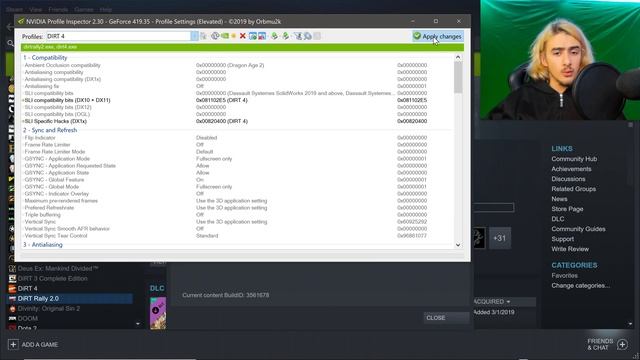The width and height of the screenshot is (640, 360).
Task: Collapse the 1 - Compatibility section
Action: 45,58
